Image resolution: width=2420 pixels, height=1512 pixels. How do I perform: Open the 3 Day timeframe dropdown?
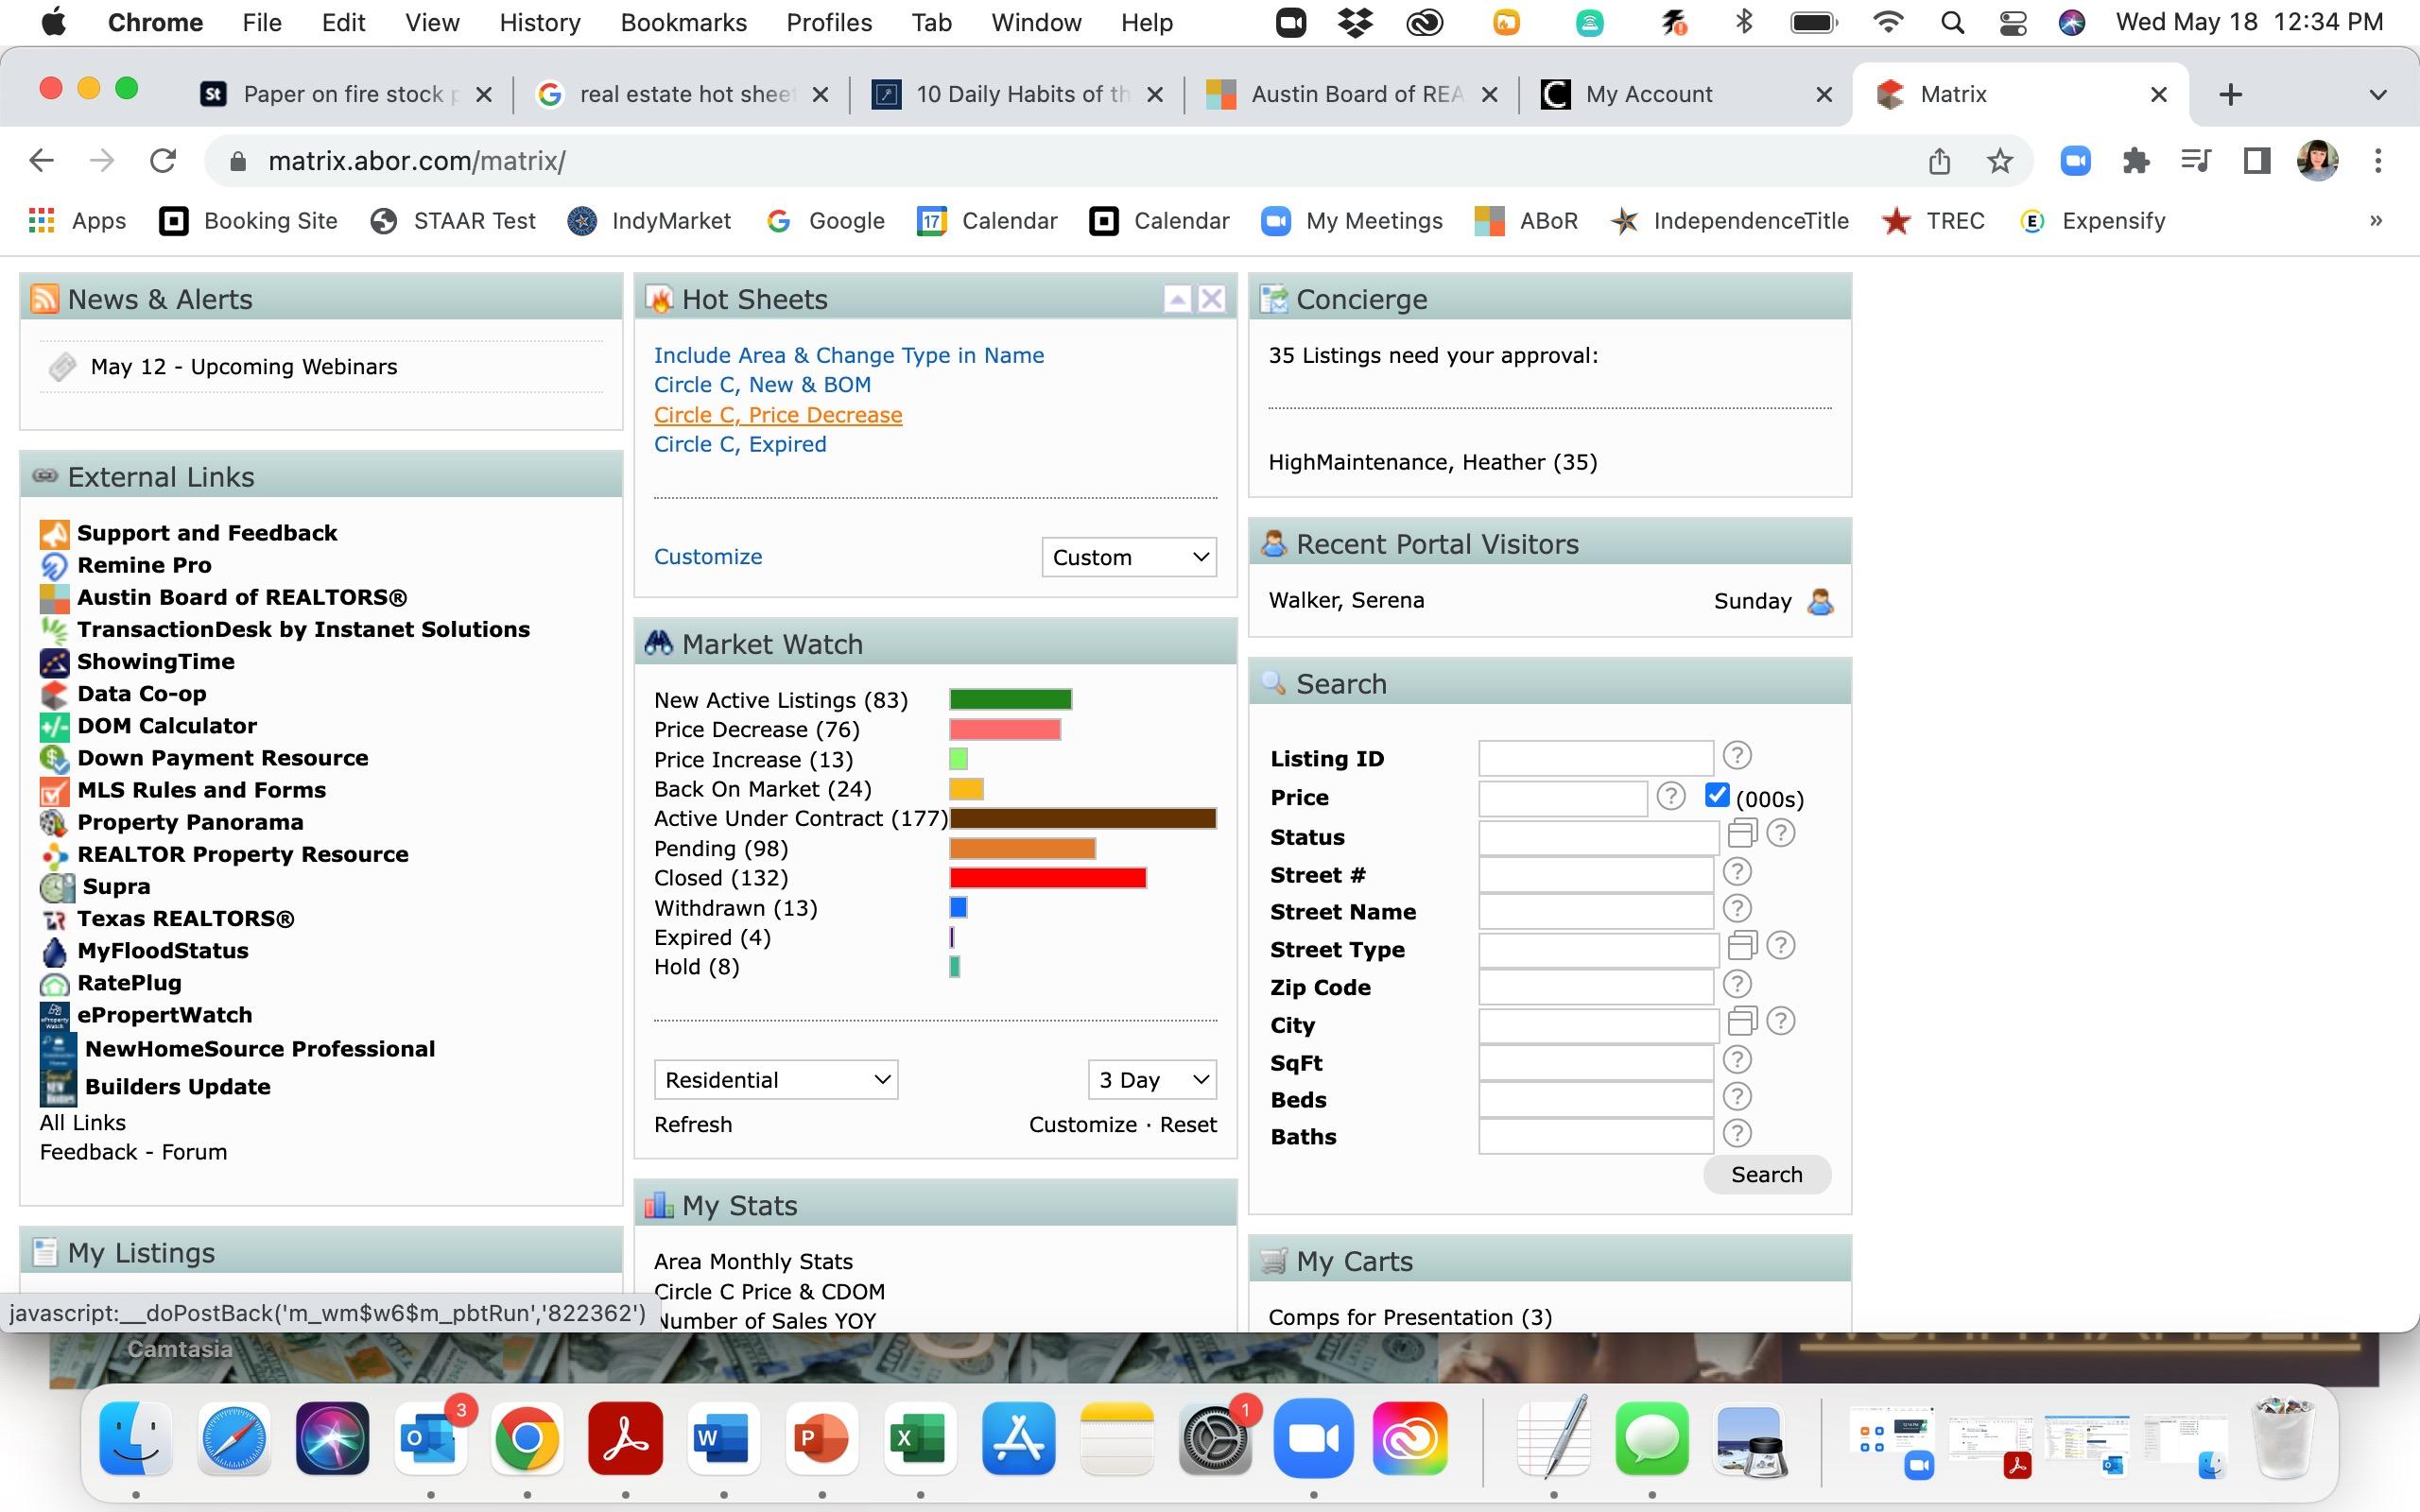[x=1152, y=1080]
